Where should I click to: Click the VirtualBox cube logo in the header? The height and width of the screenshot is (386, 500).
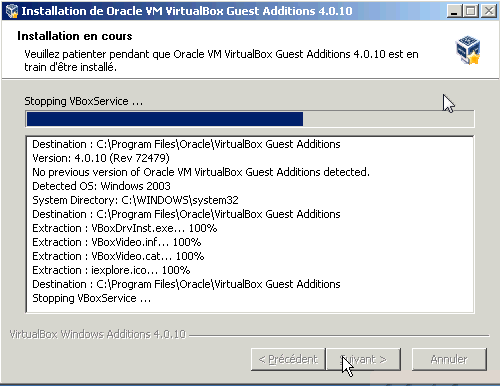pos(468,50)
